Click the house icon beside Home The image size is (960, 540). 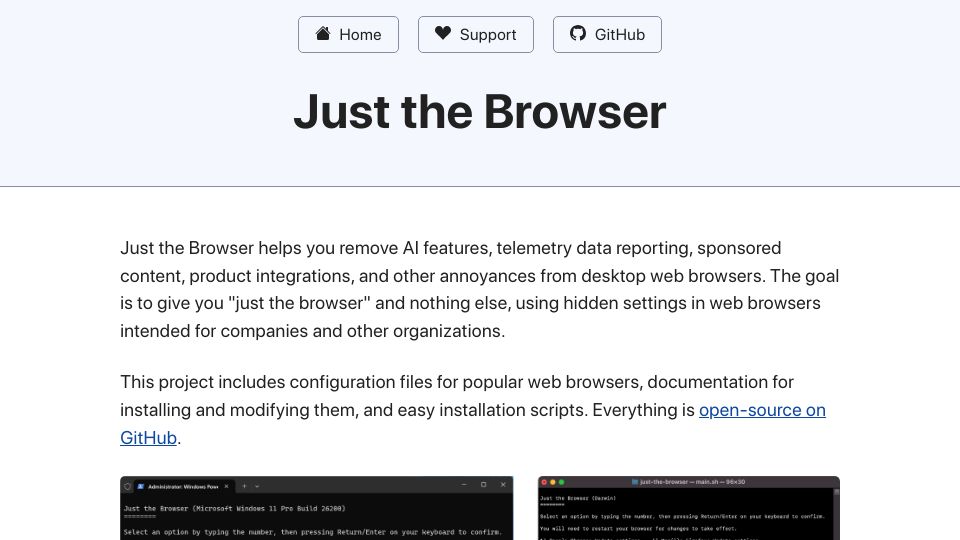tap(323, 33)
